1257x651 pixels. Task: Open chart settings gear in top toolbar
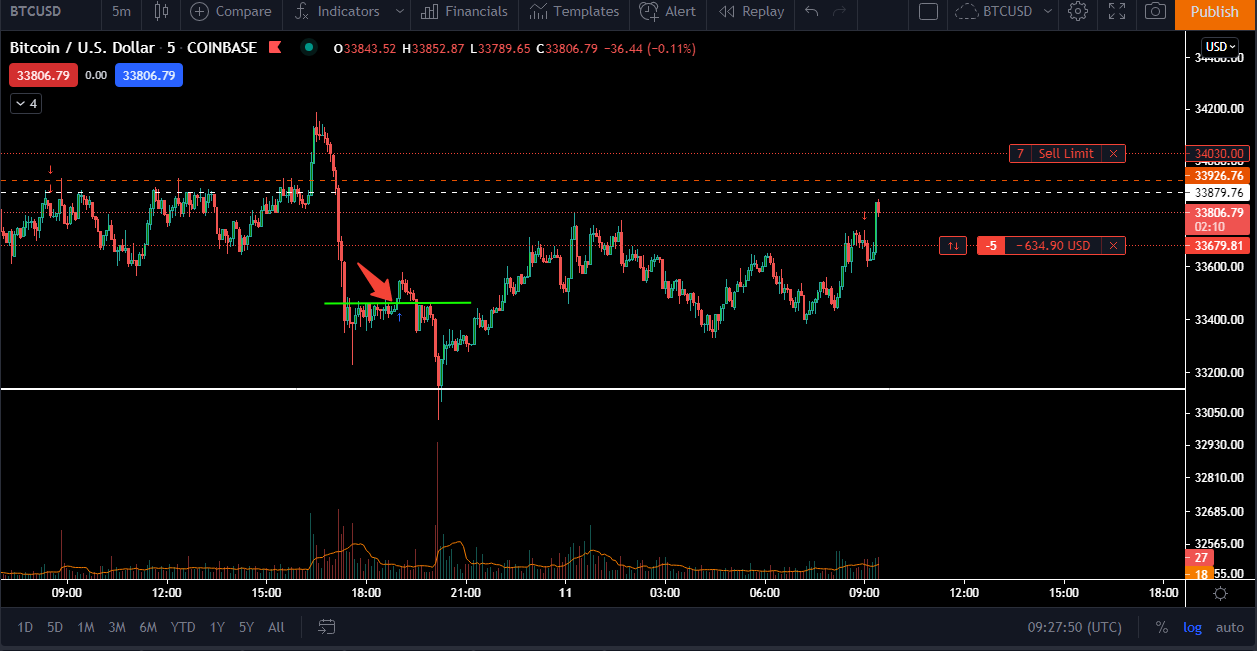tap(1077, 12)
